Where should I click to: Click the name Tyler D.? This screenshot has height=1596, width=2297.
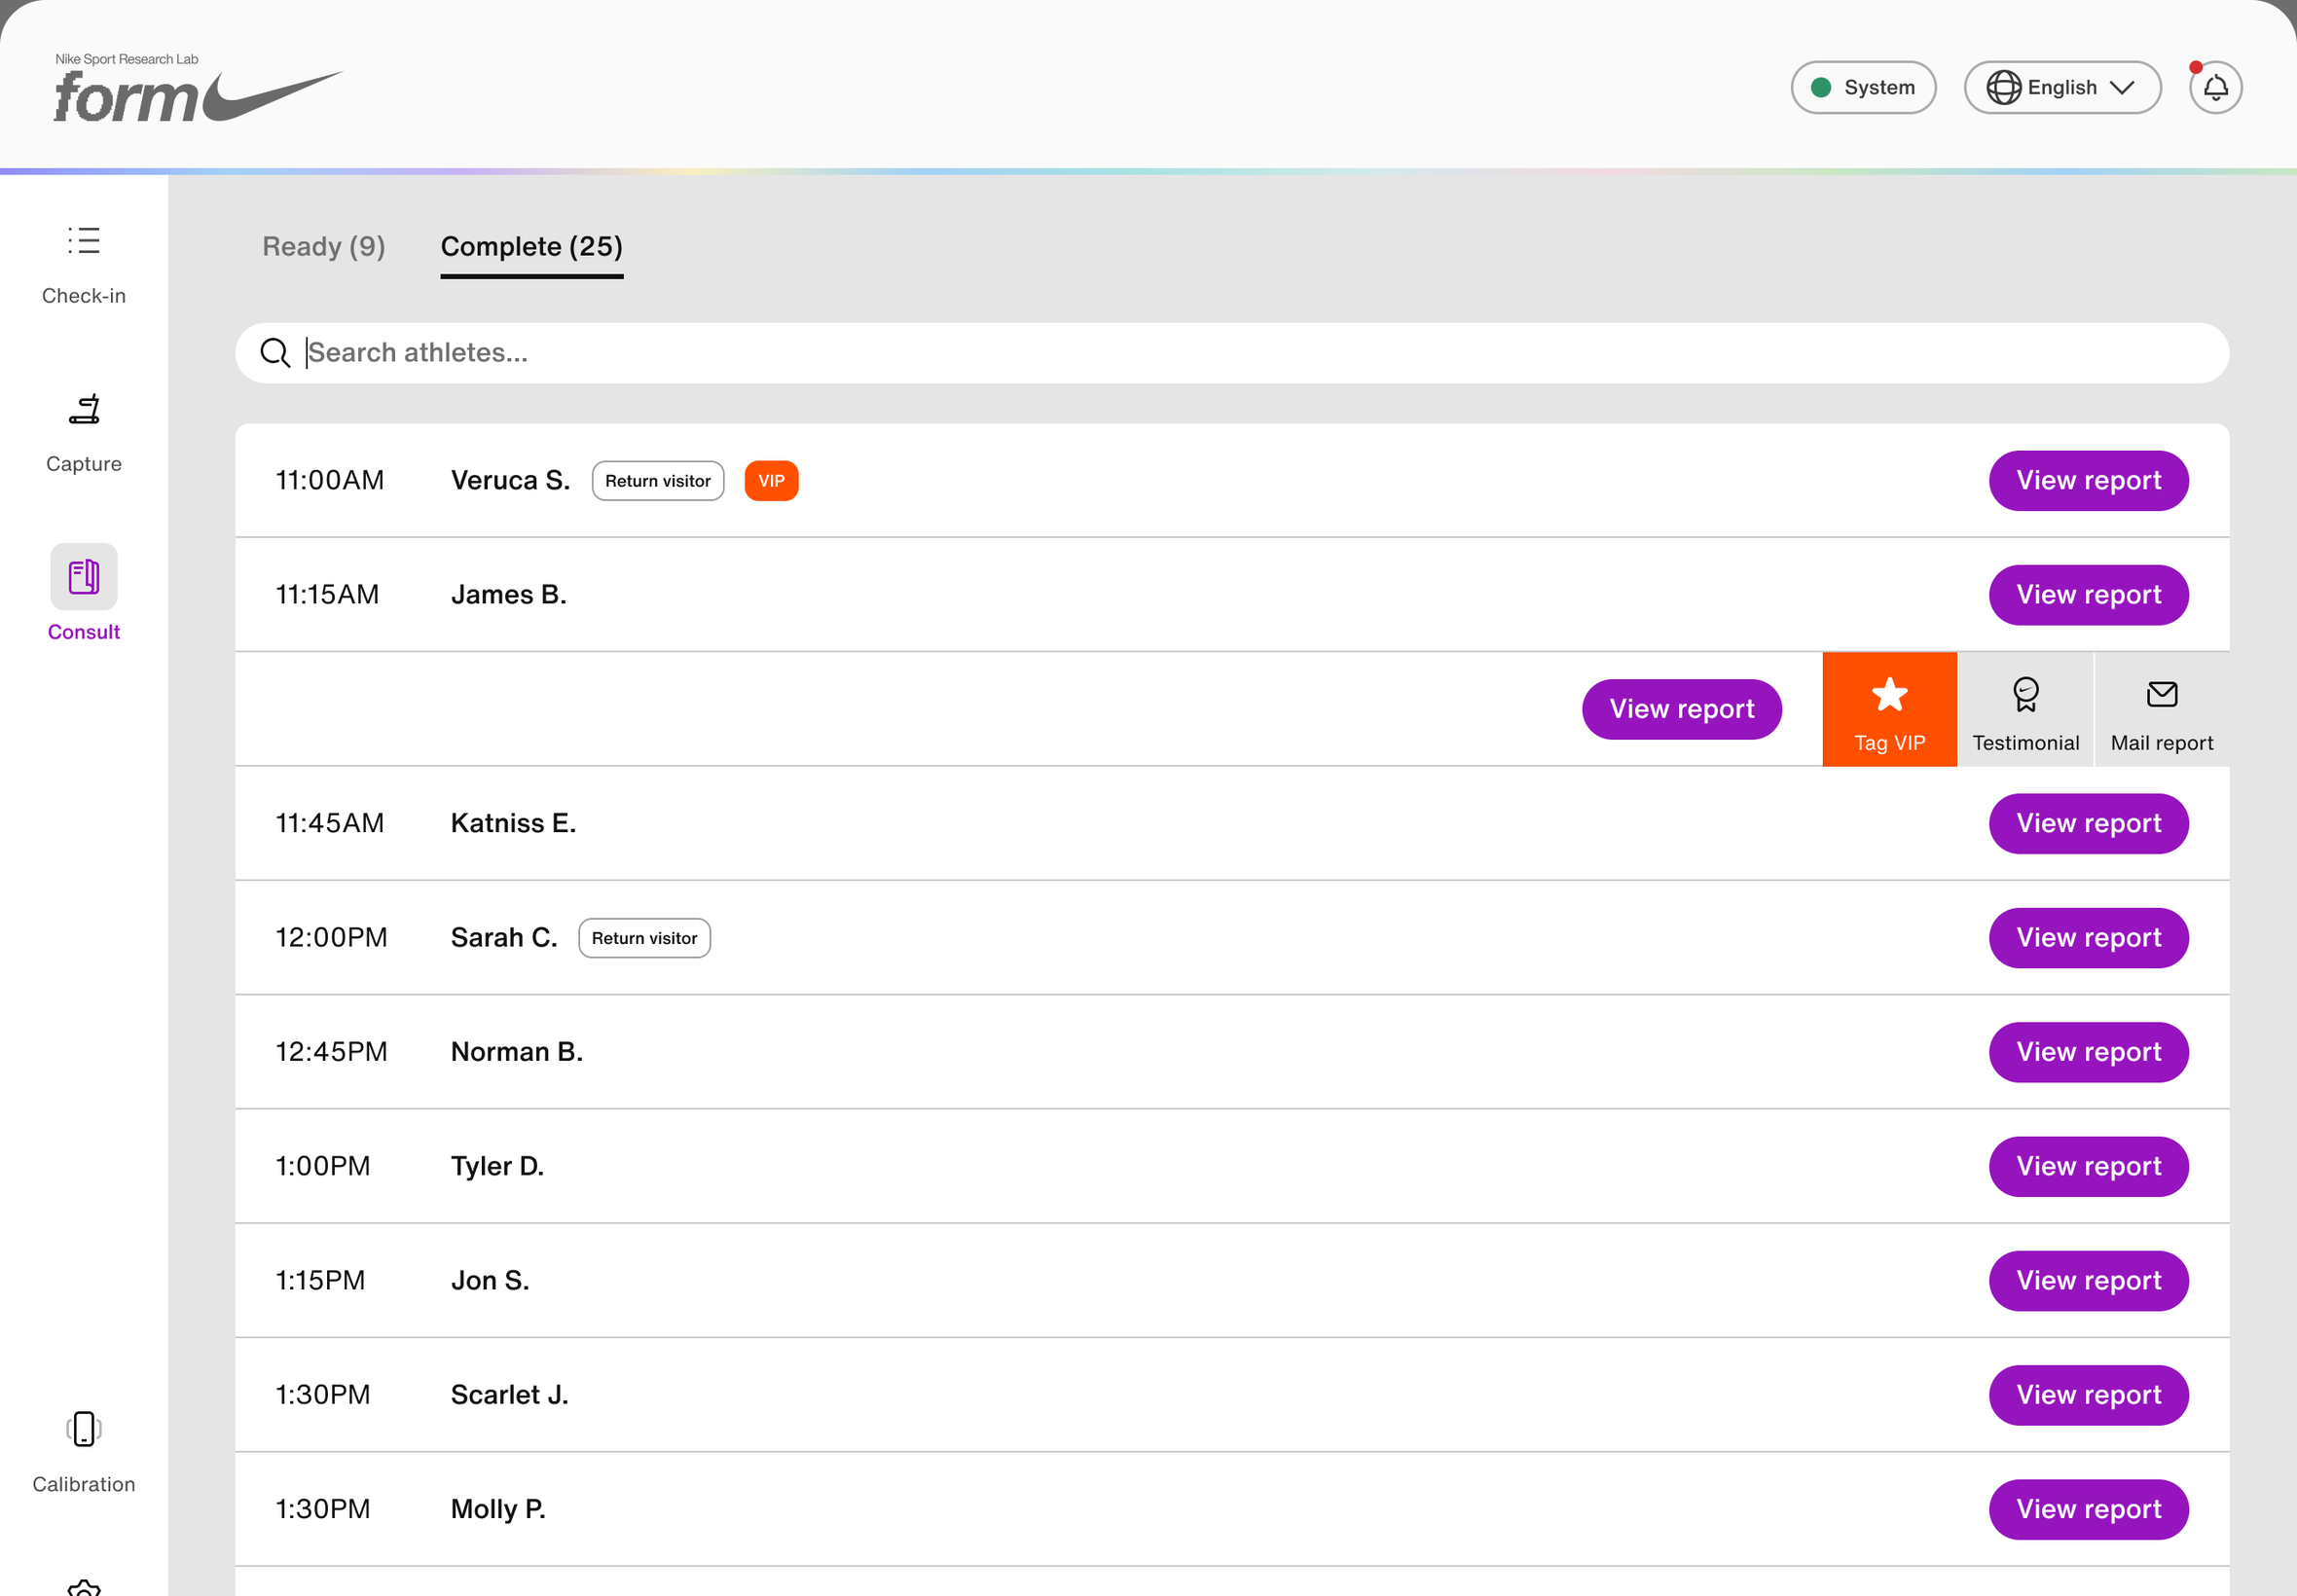[x=497, y=1167]
